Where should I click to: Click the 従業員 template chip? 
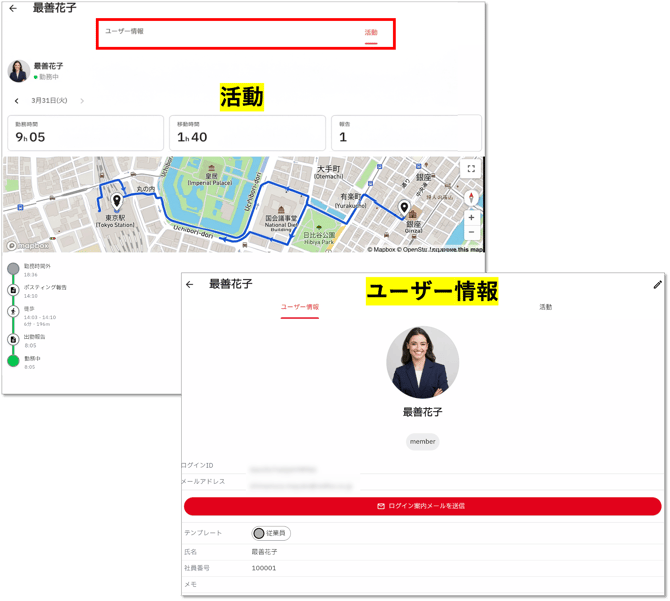270,533
